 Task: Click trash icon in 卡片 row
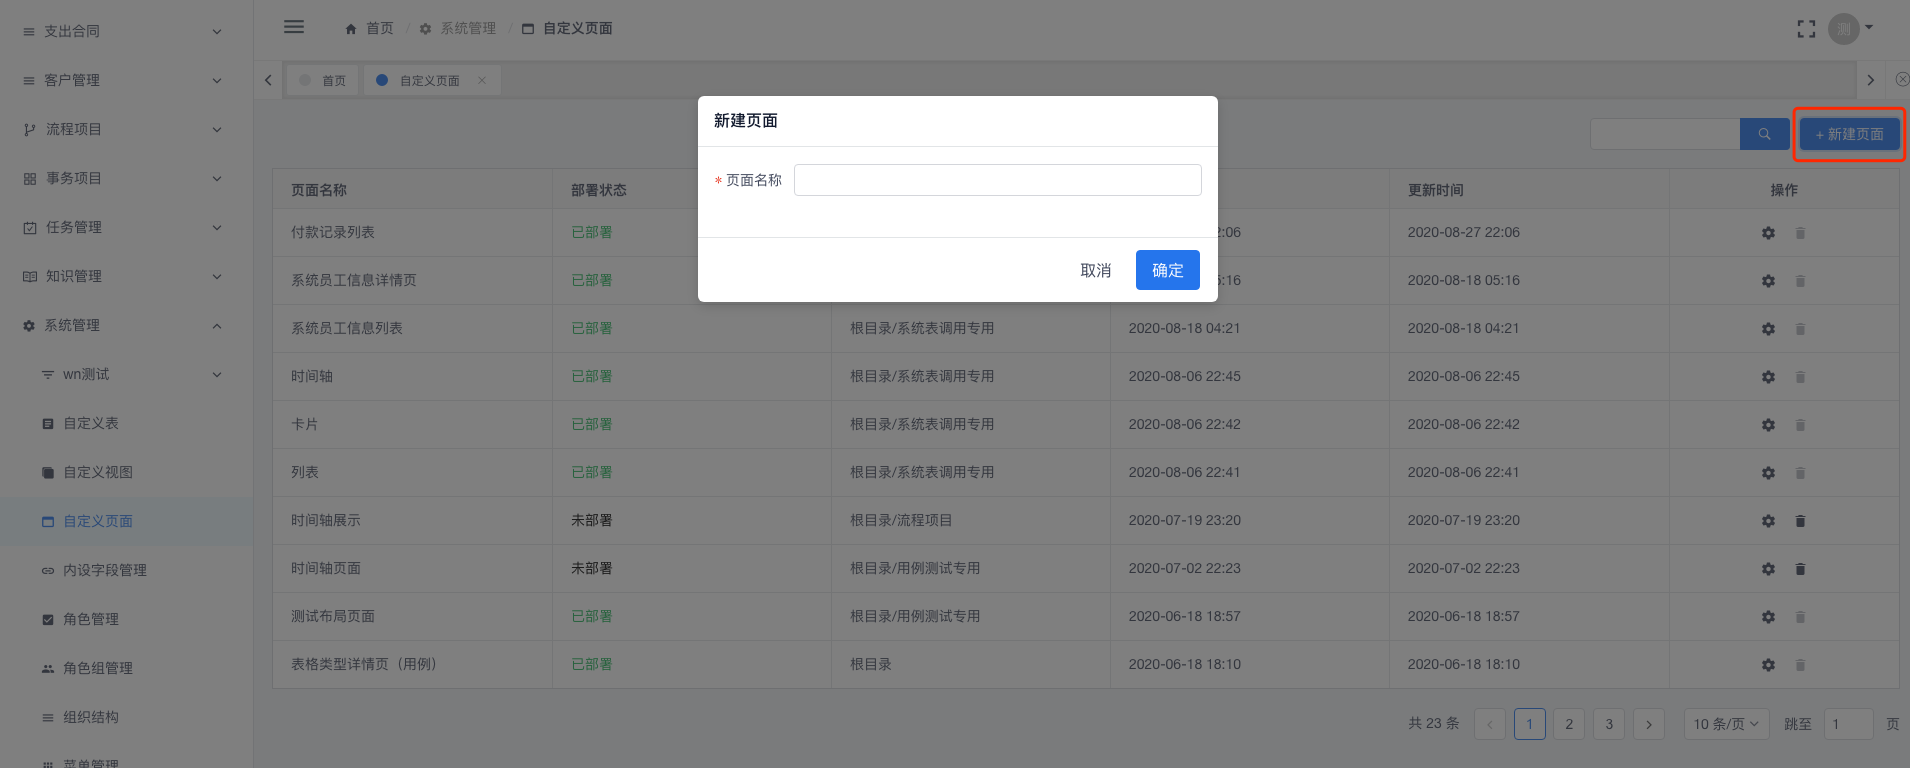click(1800, 425)
